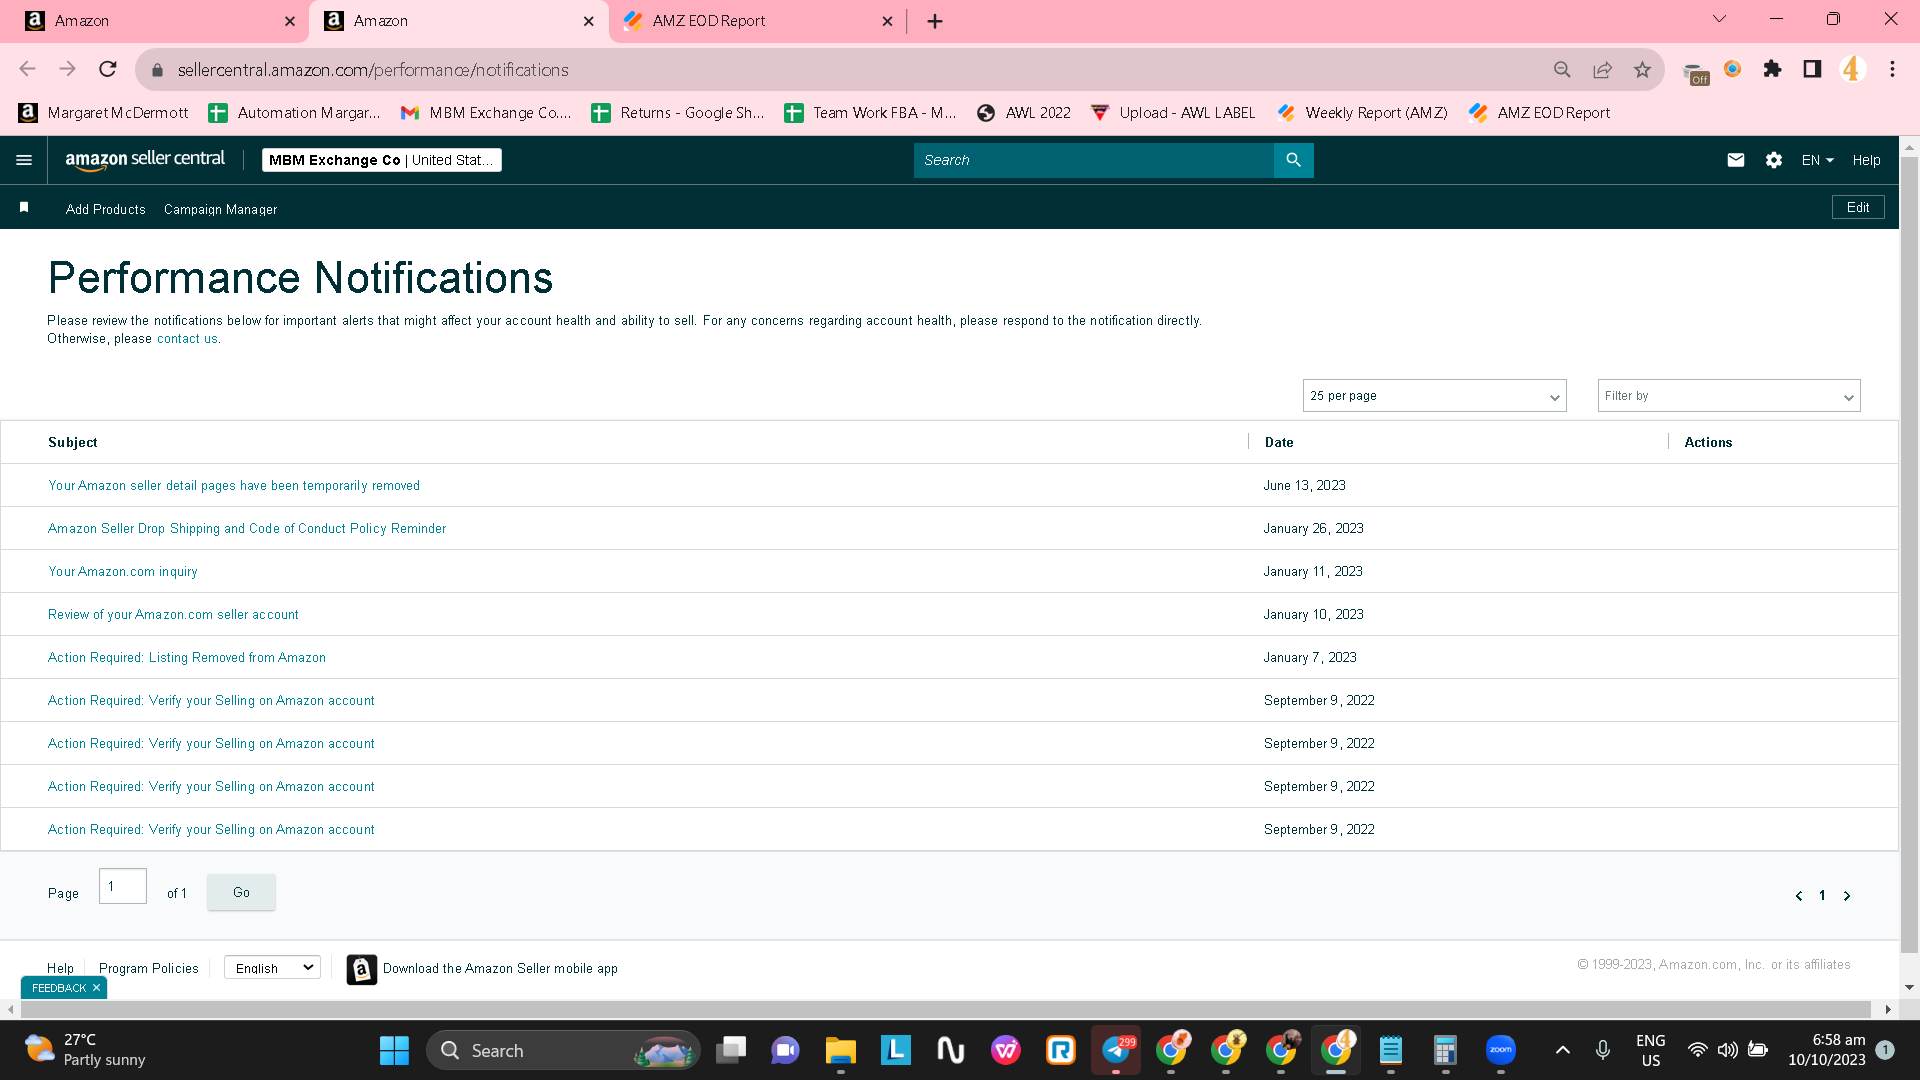Open Add Products in the favorites bar

106,209
